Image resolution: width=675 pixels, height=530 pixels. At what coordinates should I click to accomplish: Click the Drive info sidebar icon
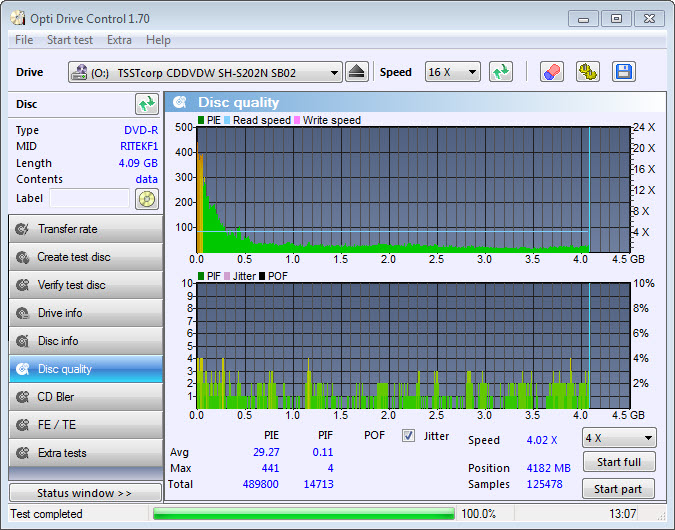click(22, 313)
